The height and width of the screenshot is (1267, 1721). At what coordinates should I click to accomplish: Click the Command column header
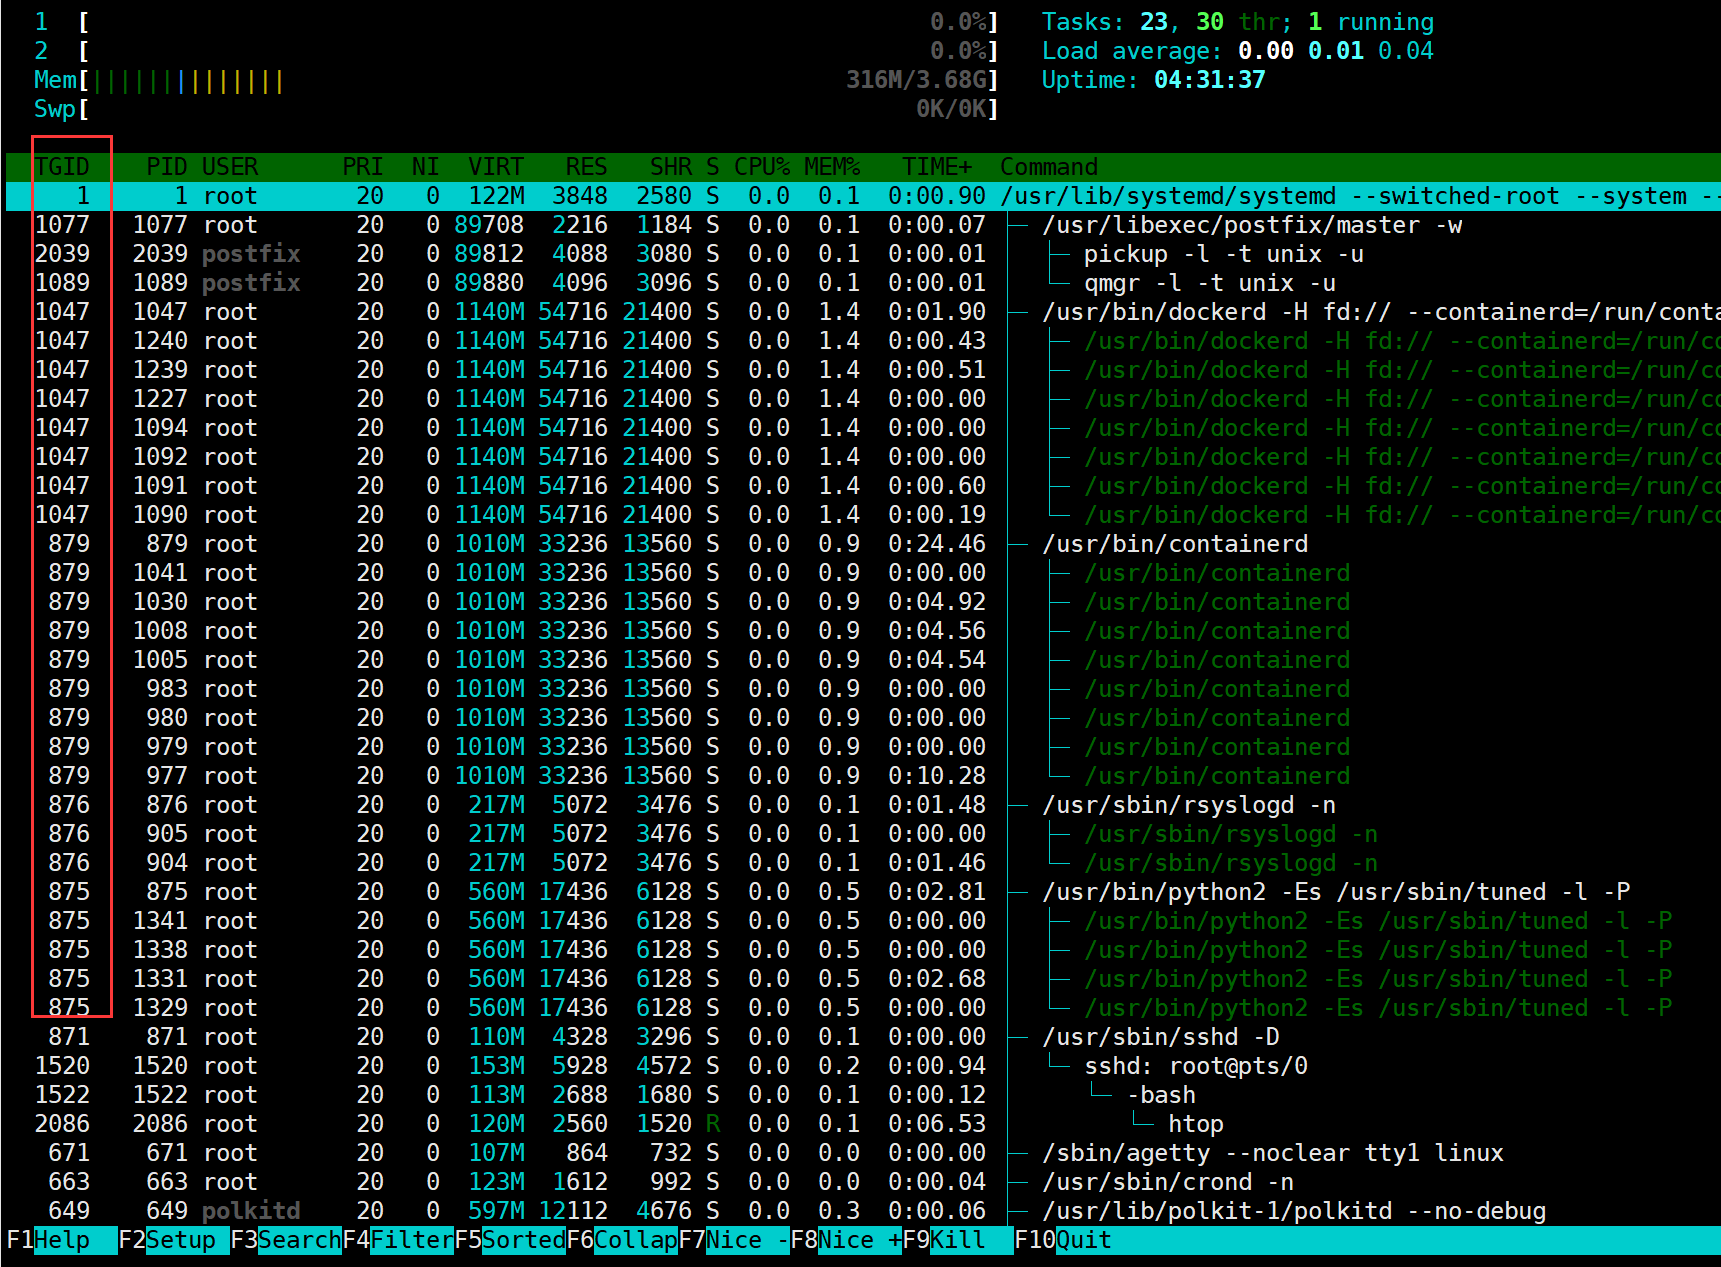pyautogui.click(x=1049, y=167)
